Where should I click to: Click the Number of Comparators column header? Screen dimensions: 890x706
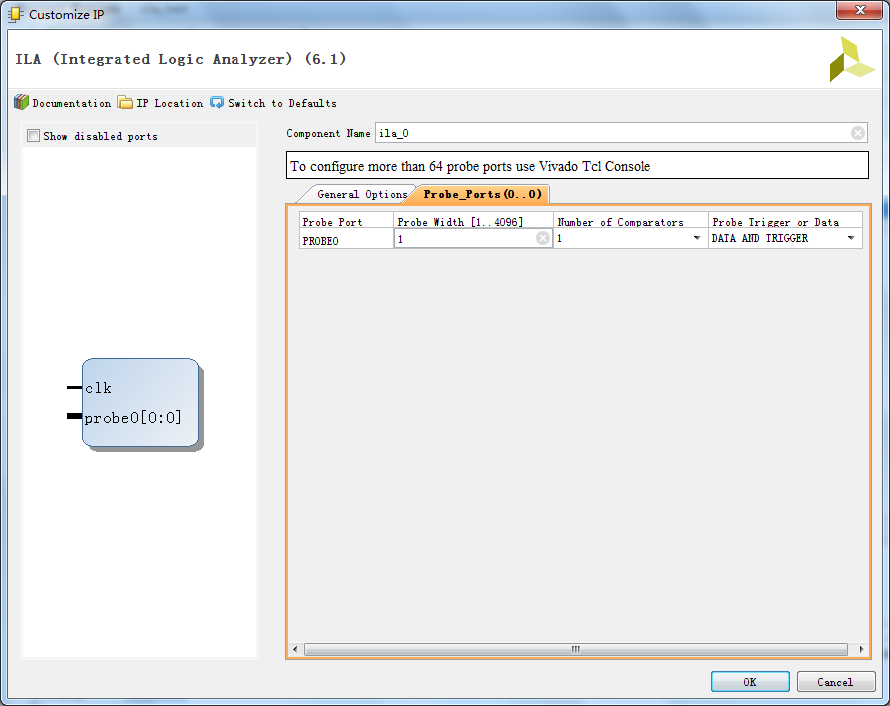click(x=631, y=221)
